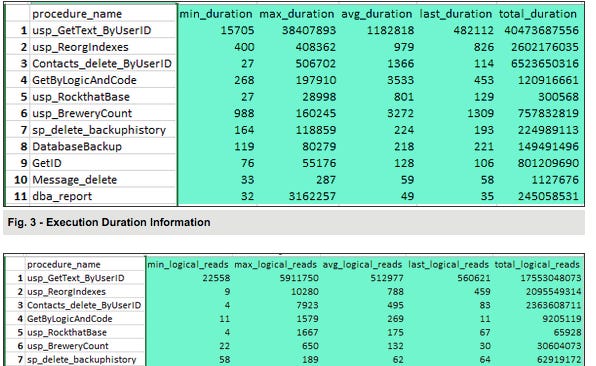Click sp_delete_backuphistory in the logical reads table
596x366 pixels.
click(x=81, y=360)
